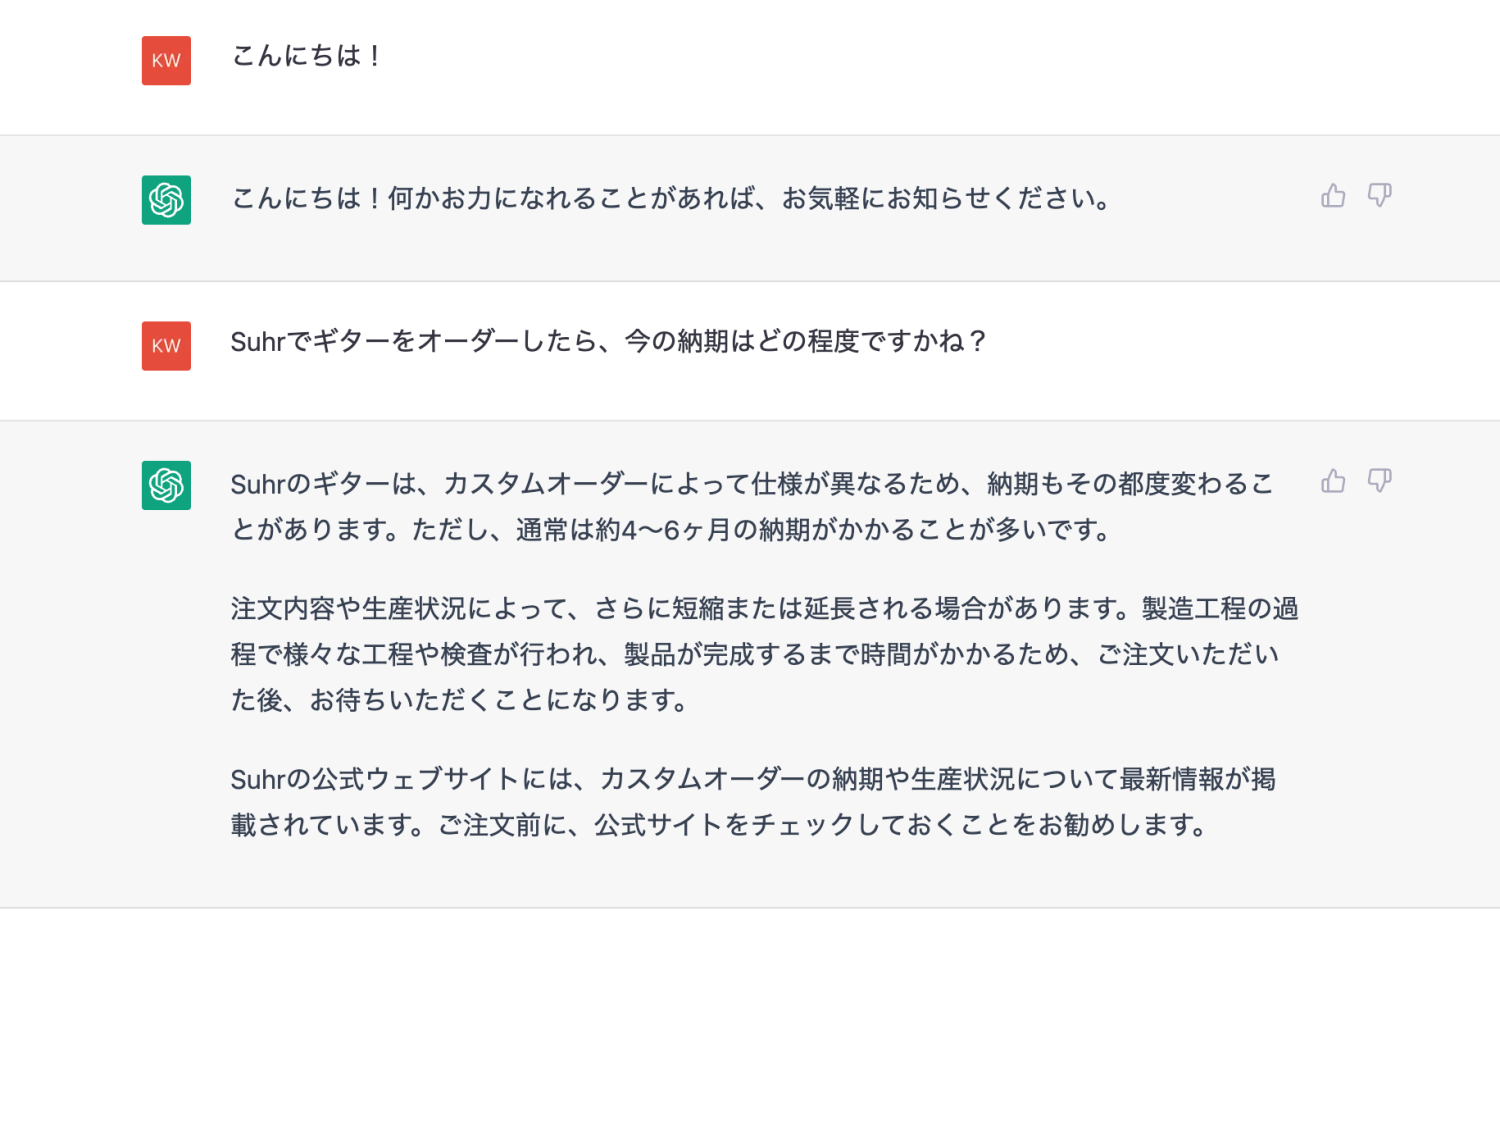
Task: Click the line starting Suhrのギターは、カスタムオーダー
Action: [750, 484]
